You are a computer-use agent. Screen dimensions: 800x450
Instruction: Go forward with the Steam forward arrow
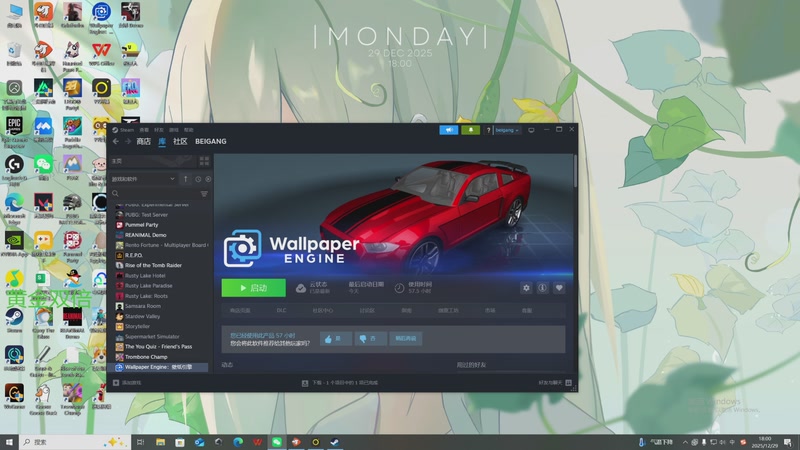128,141
